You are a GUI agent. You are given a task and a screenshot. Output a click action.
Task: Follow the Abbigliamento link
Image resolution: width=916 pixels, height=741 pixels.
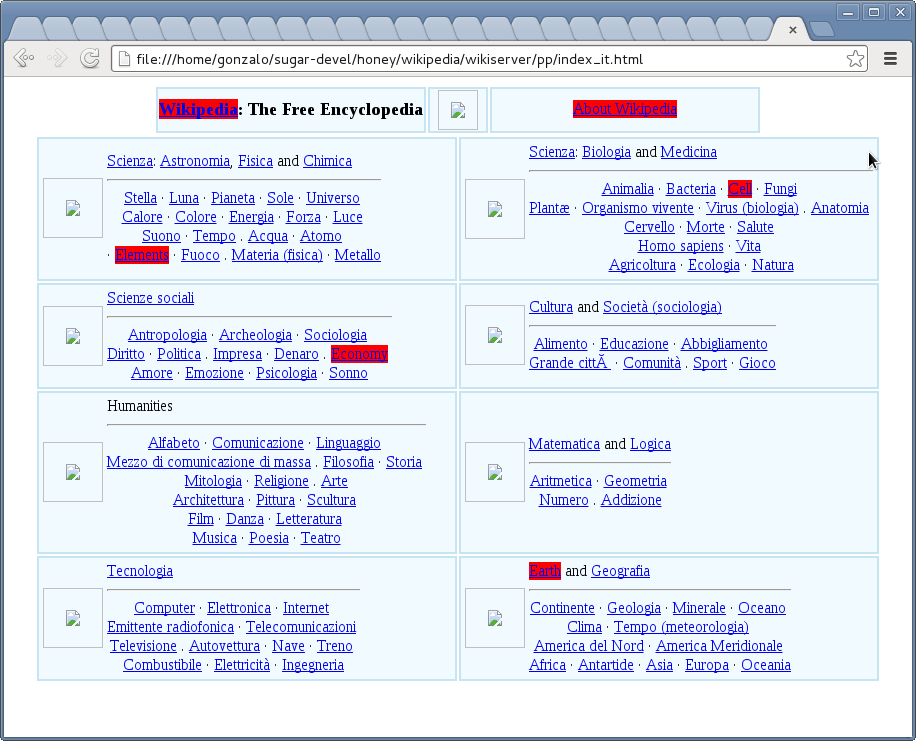724,344
